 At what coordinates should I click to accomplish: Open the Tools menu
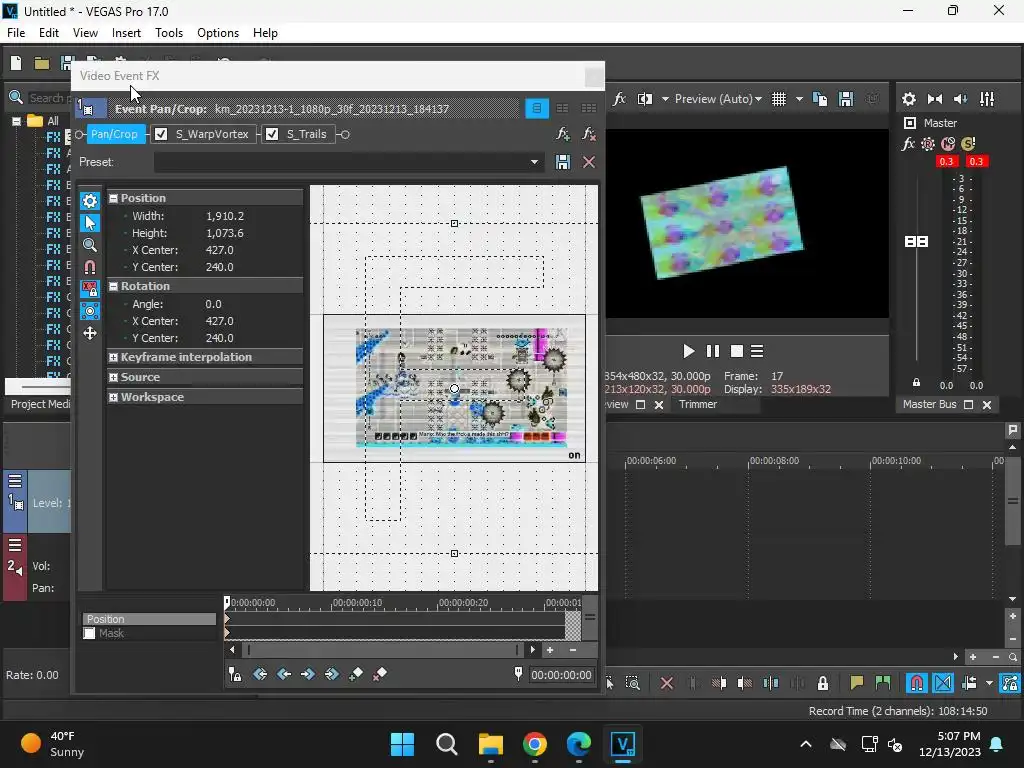(168, 33)
